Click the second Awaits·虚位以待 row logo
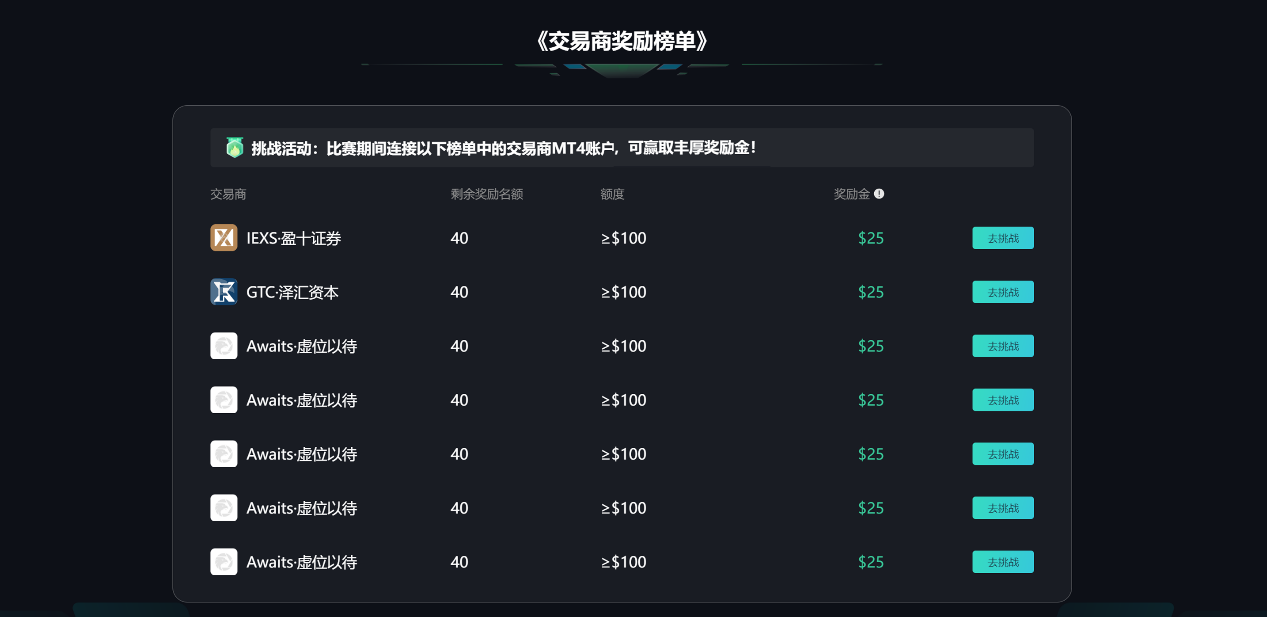The height and width of the screenshot is (617, 1267). click(x=224, y=400)
